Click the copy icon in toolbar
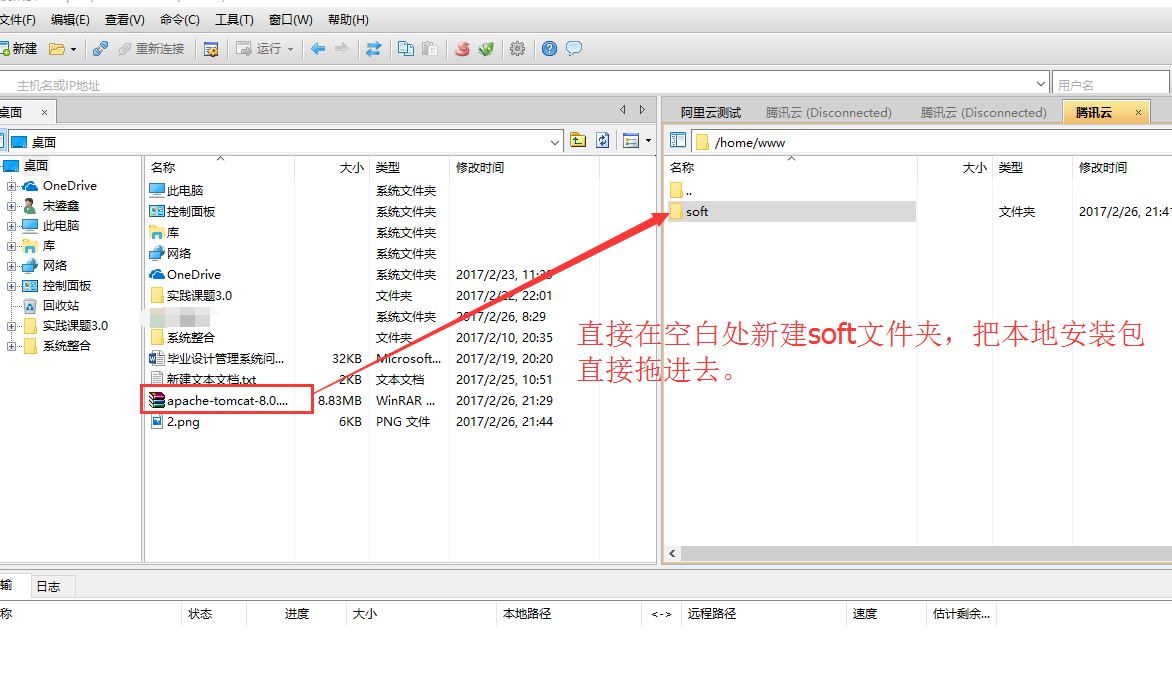The height and width of the screenshot is (675, 1172). point(406,49)
